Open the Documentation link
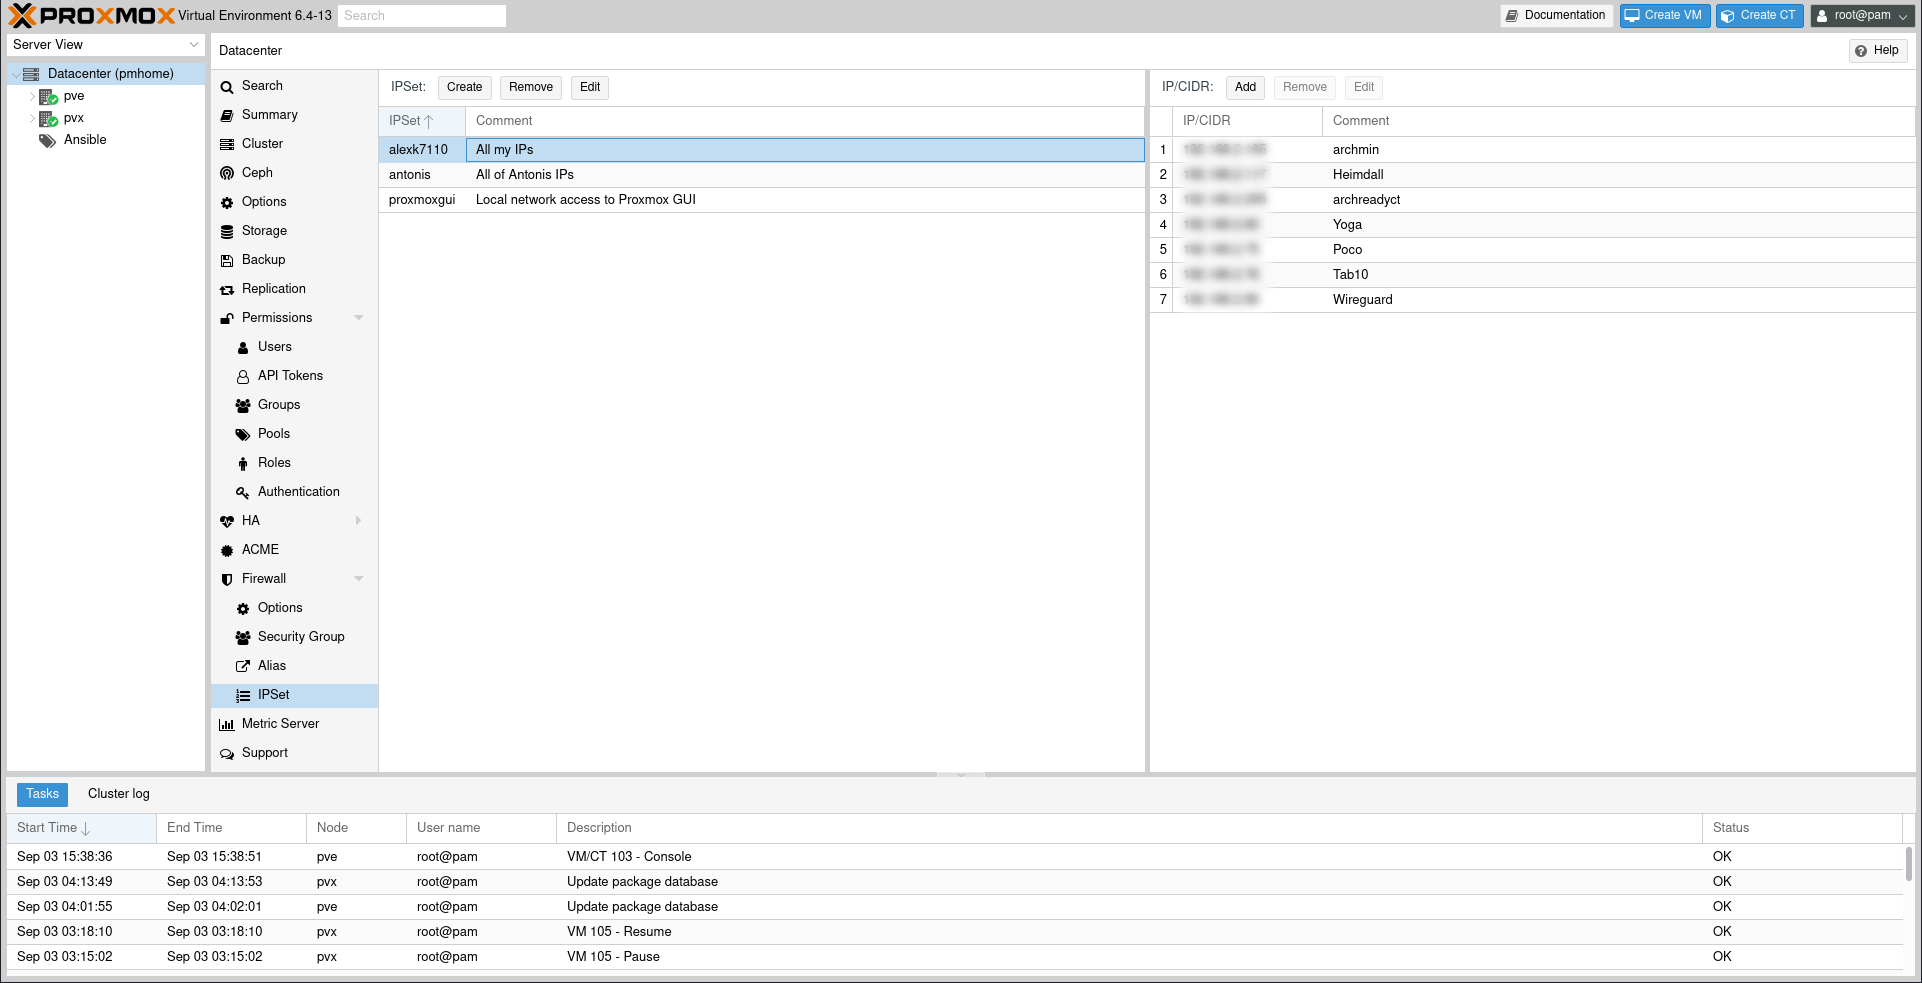The width and height of the screenshot is (1922, 983). tap(1556, 15)
